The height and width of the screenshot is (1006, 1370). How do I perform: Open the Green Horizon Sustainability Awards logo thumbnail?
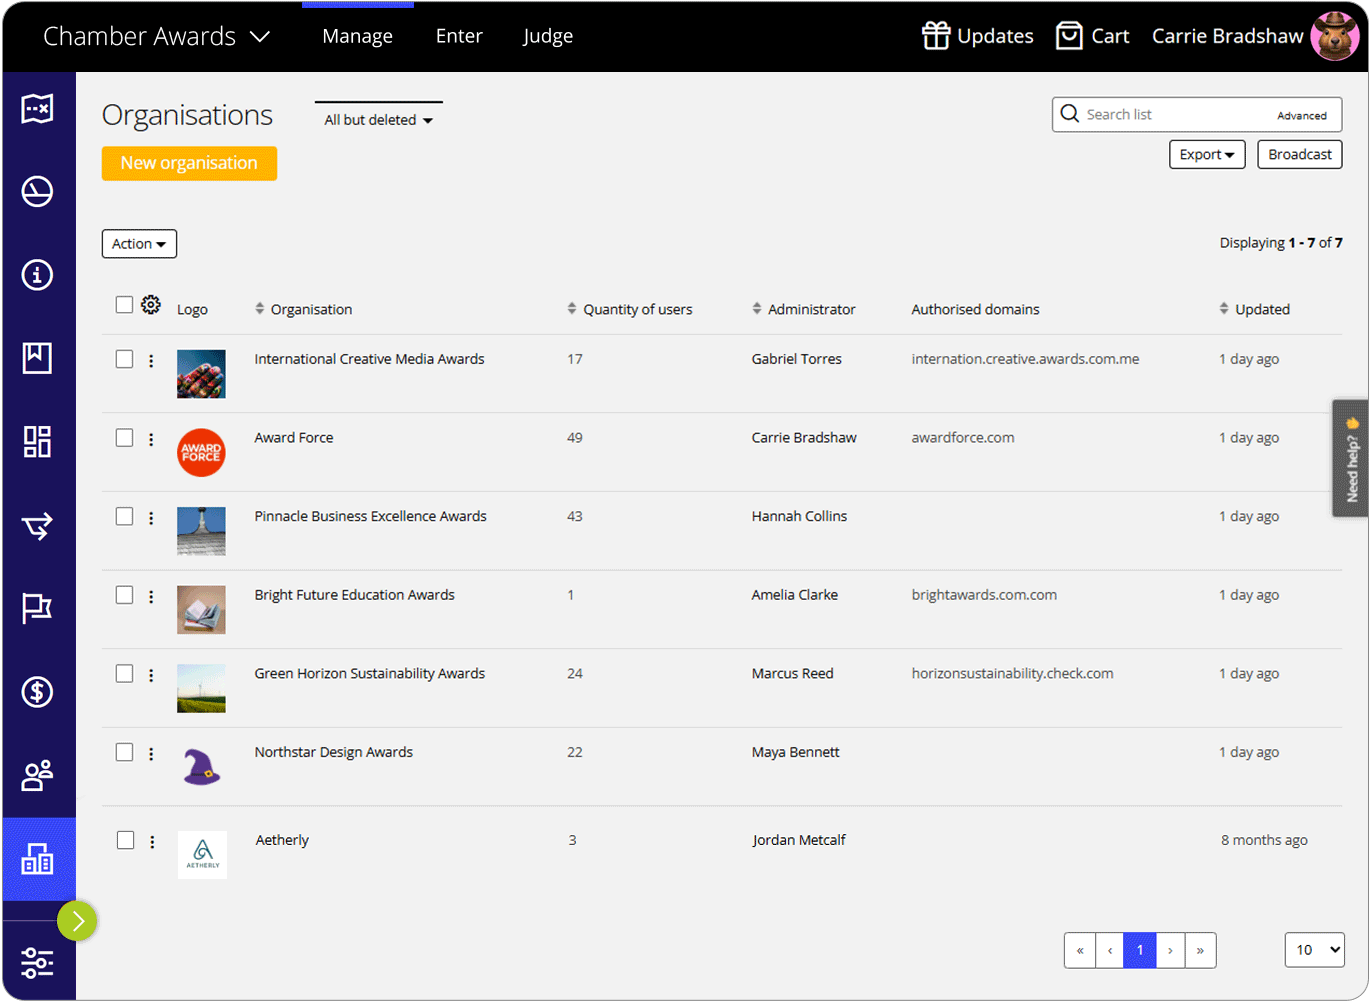201,688
